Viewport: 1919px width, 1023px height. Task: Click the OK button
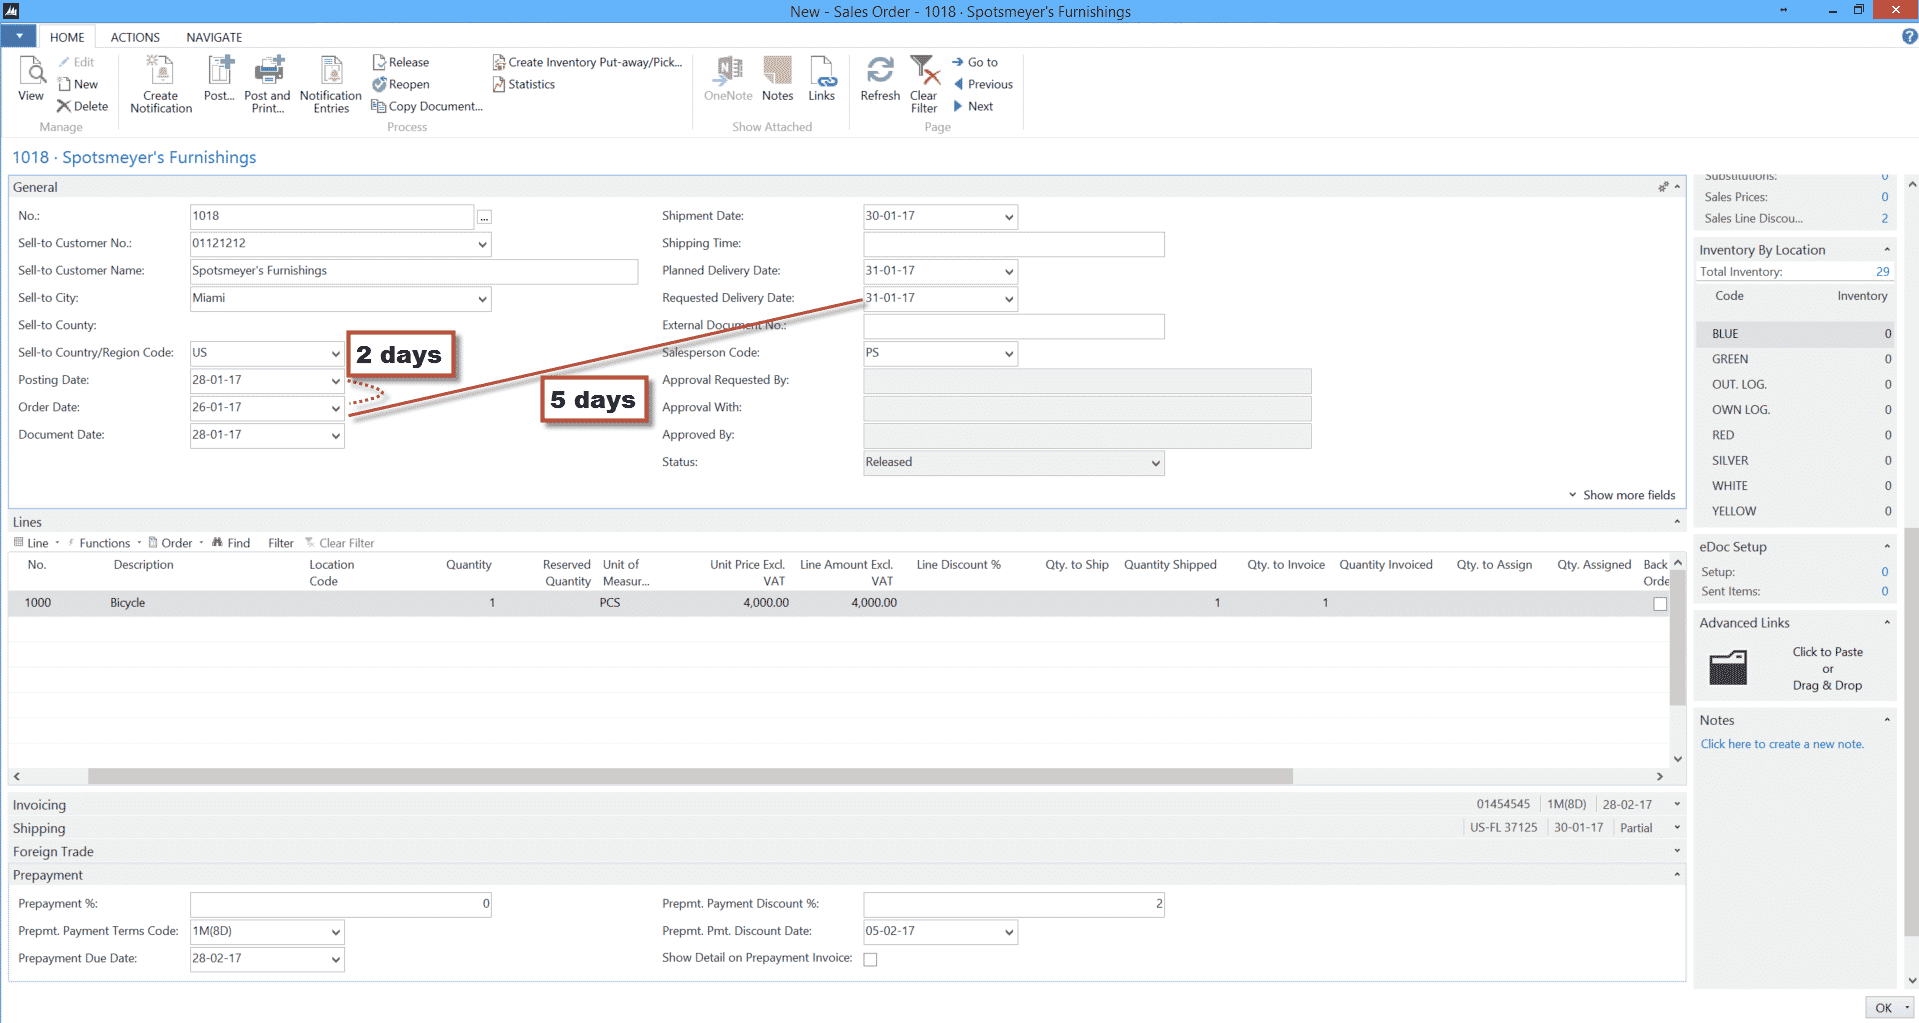tap(1883, 1008)
